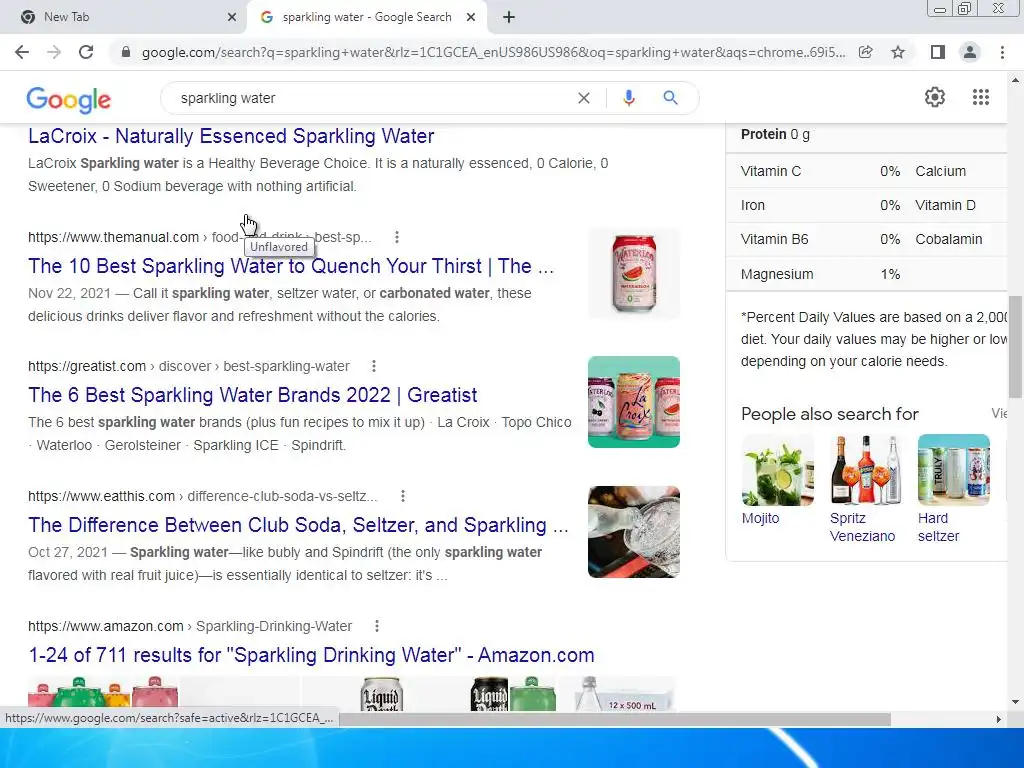Image resolution: width=1024 pixels, height=768 pixels.
Task: Open more options for amazon.com result
Action: (x=377, y=626)
